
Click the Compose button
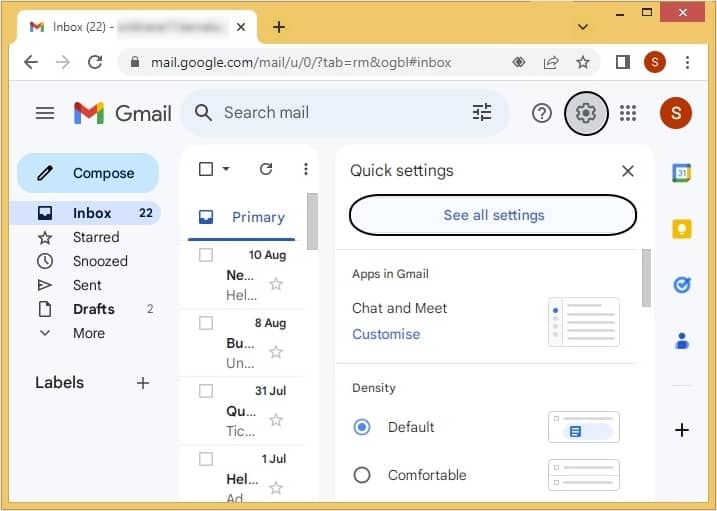click(x=88, y=173)
